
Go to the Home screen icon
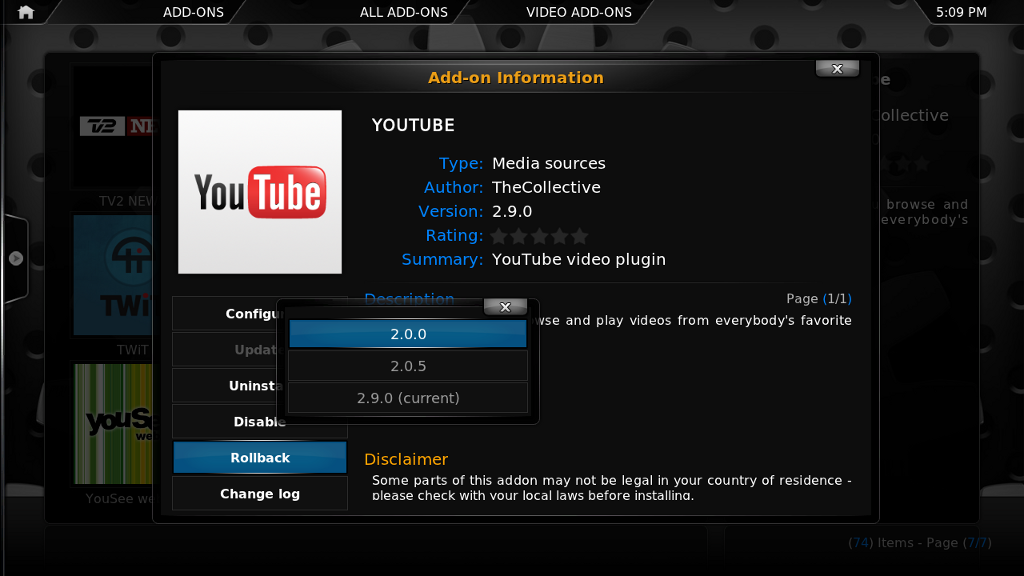click(26, 12)
